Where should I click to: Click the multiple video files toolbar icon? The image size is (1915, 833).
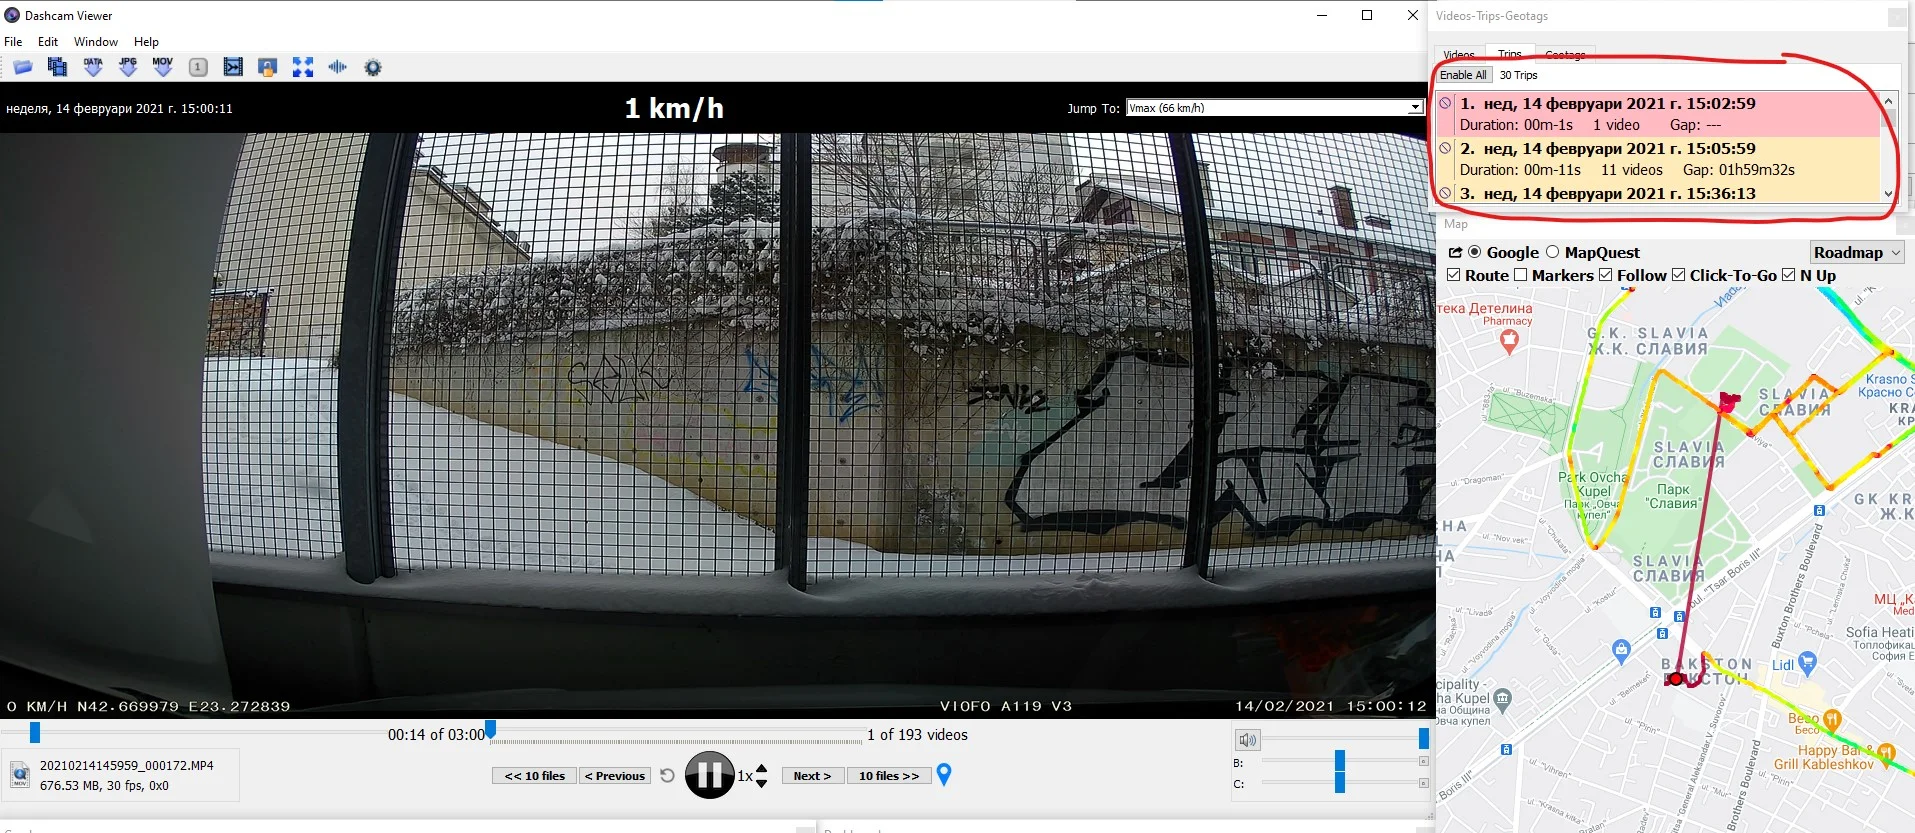click(57, 67)
